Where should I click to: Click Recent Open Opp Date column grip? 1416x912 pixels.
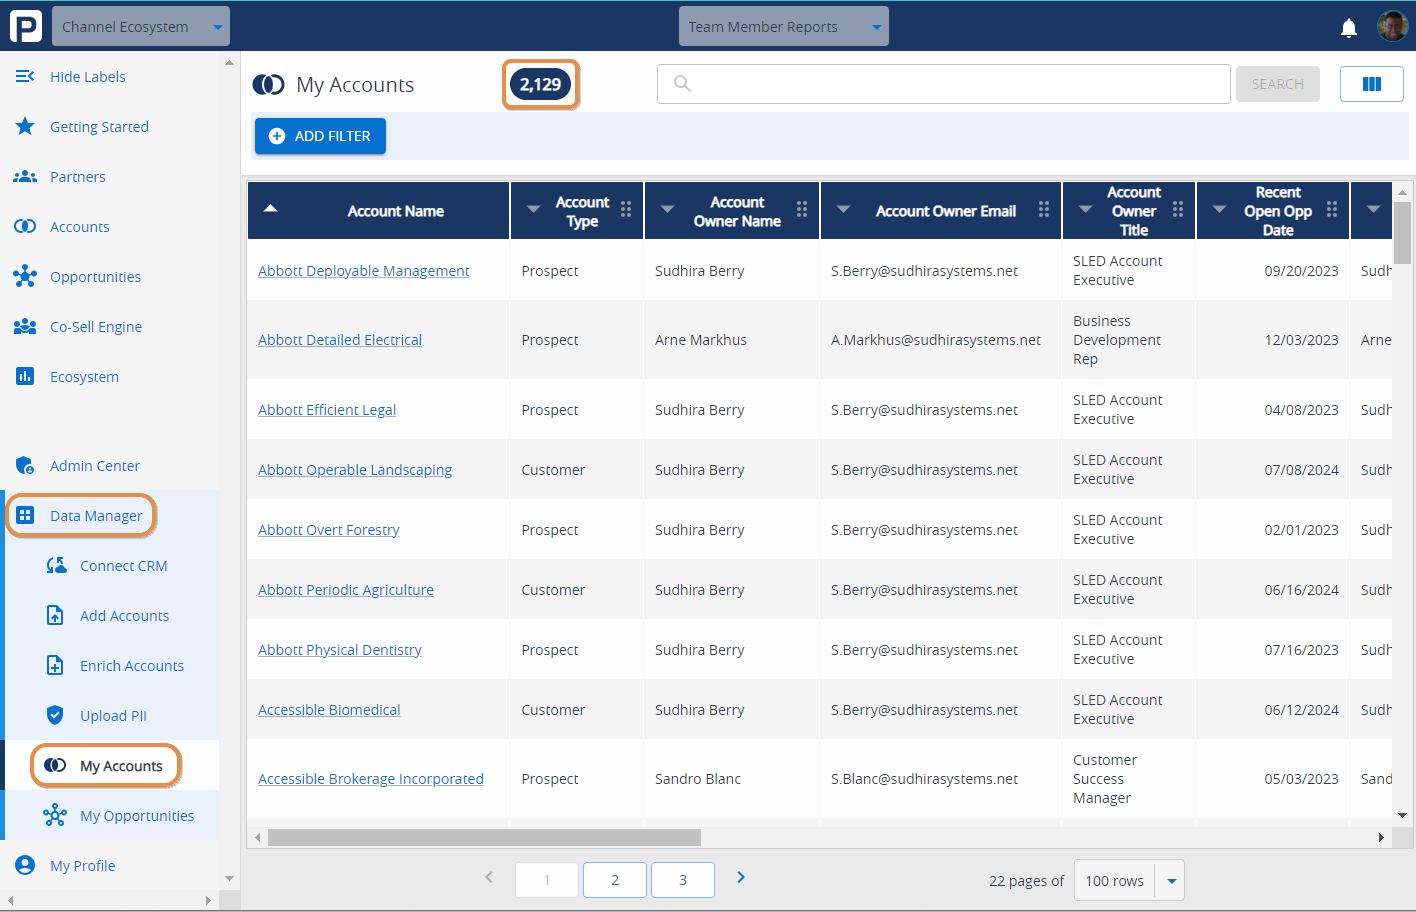tap(1332, 209)
